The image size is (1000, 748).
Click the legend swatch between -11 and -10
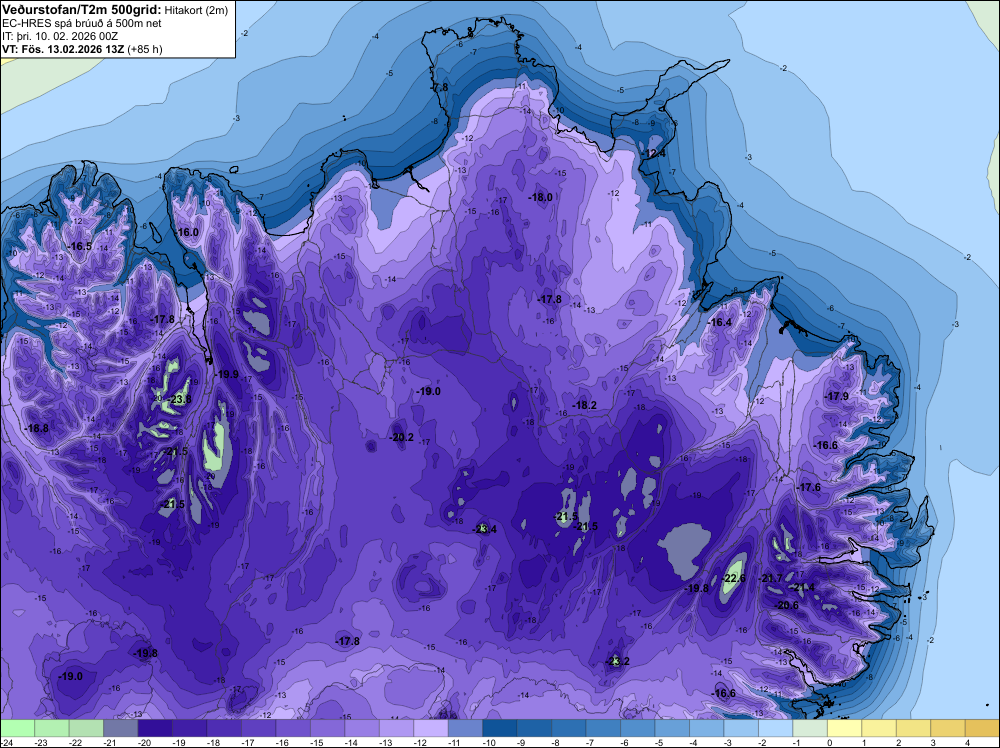465,728
